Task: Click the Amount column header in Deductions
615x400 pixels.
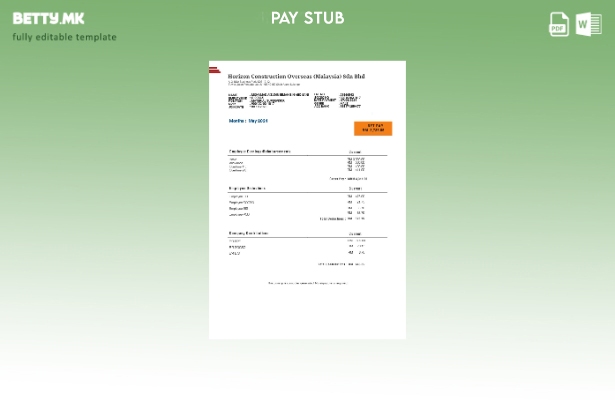Action: pos(355,188)
